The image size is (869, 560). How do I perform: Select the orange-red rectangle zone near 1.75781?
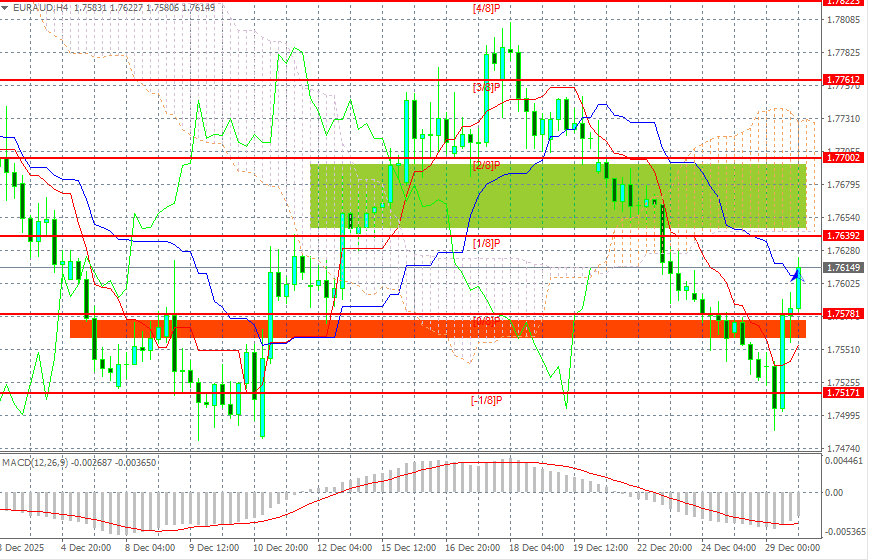[x=438, y=329]
